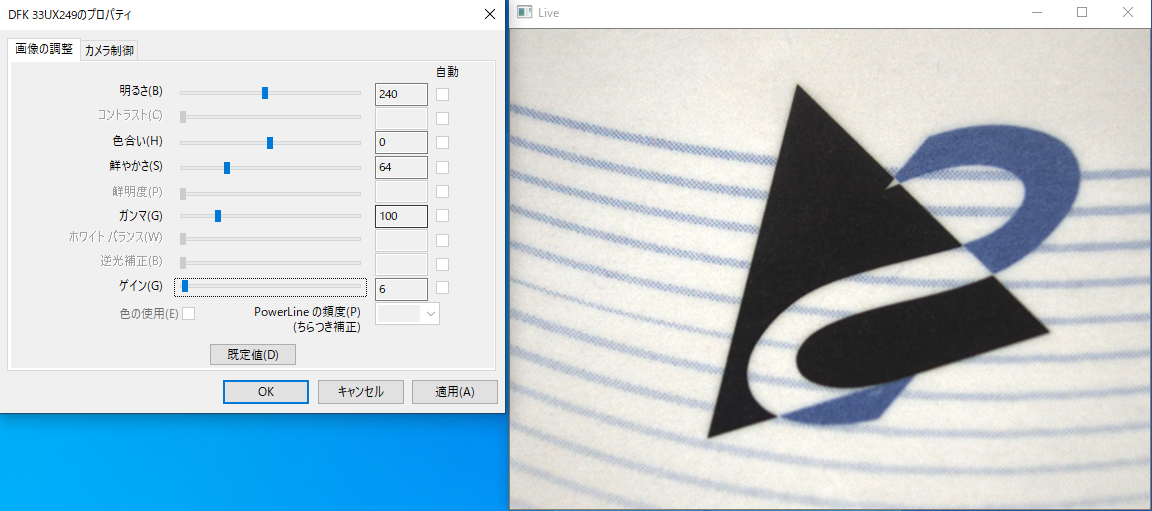The image size is (1152, 511).
Task: Select the 画像の調整 tab
Action: 44,49
